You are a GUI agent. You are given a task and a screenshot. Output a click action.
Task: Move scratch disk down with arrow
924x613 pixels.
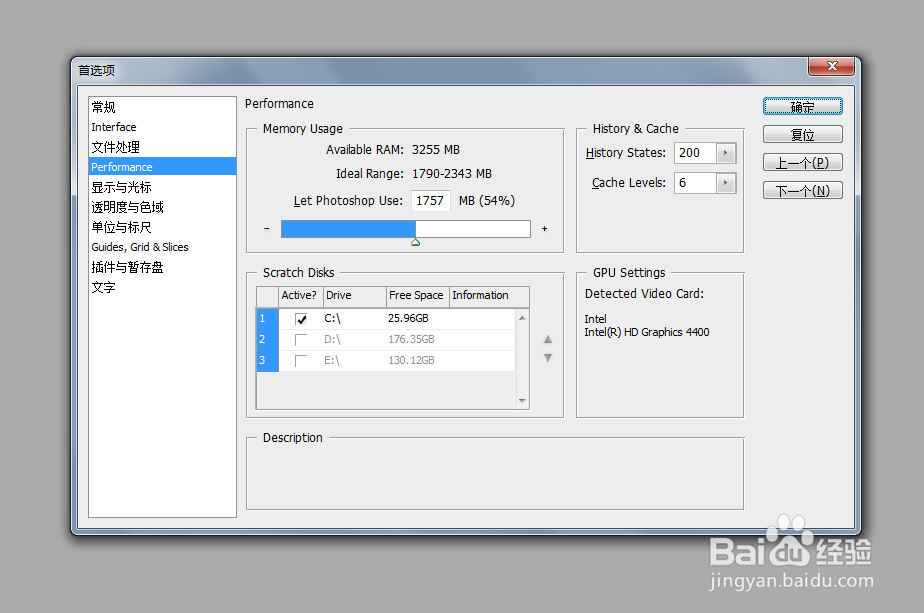tap(548, 358)
